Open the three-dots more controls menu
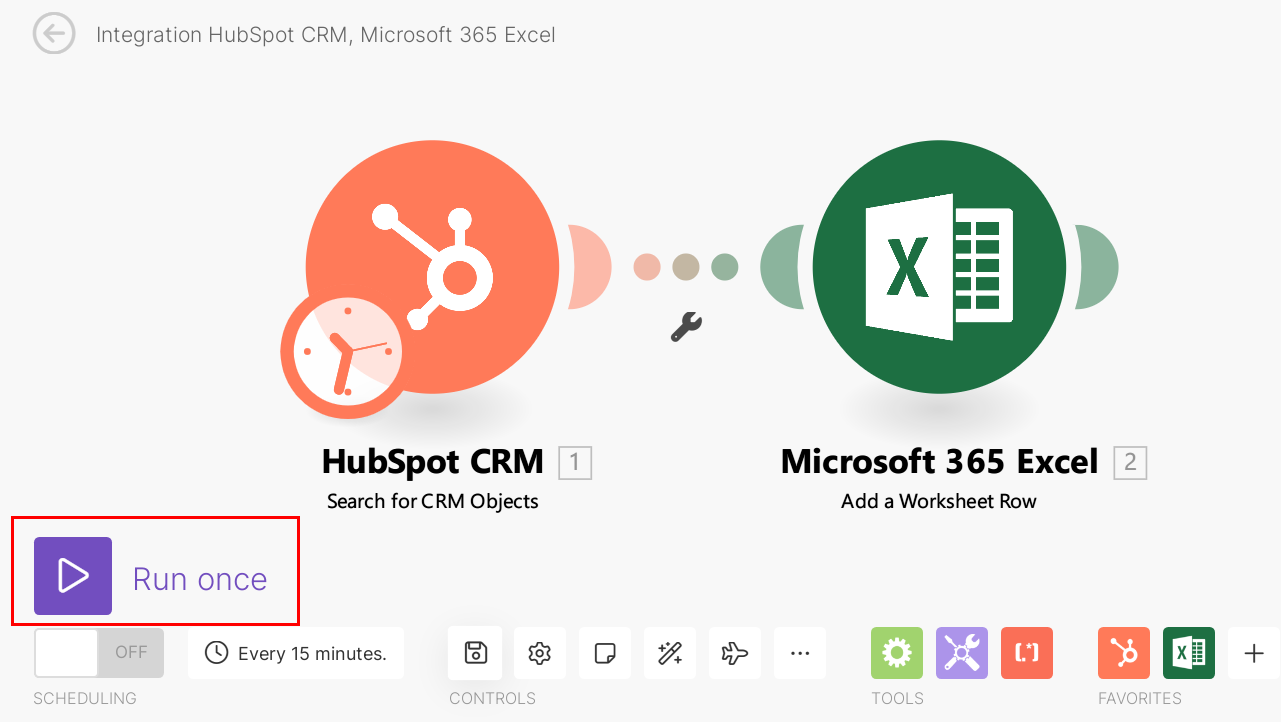Screen dimensions: 1281x722 tap(800, 653)
